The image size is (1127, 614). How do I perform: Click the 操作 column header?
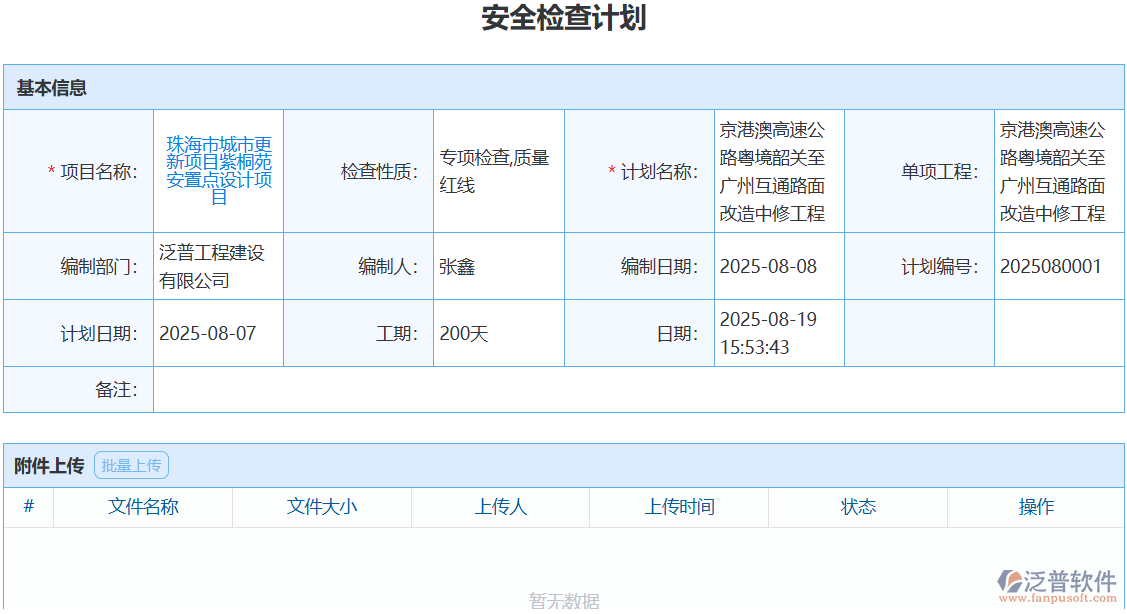point(1037,507)
